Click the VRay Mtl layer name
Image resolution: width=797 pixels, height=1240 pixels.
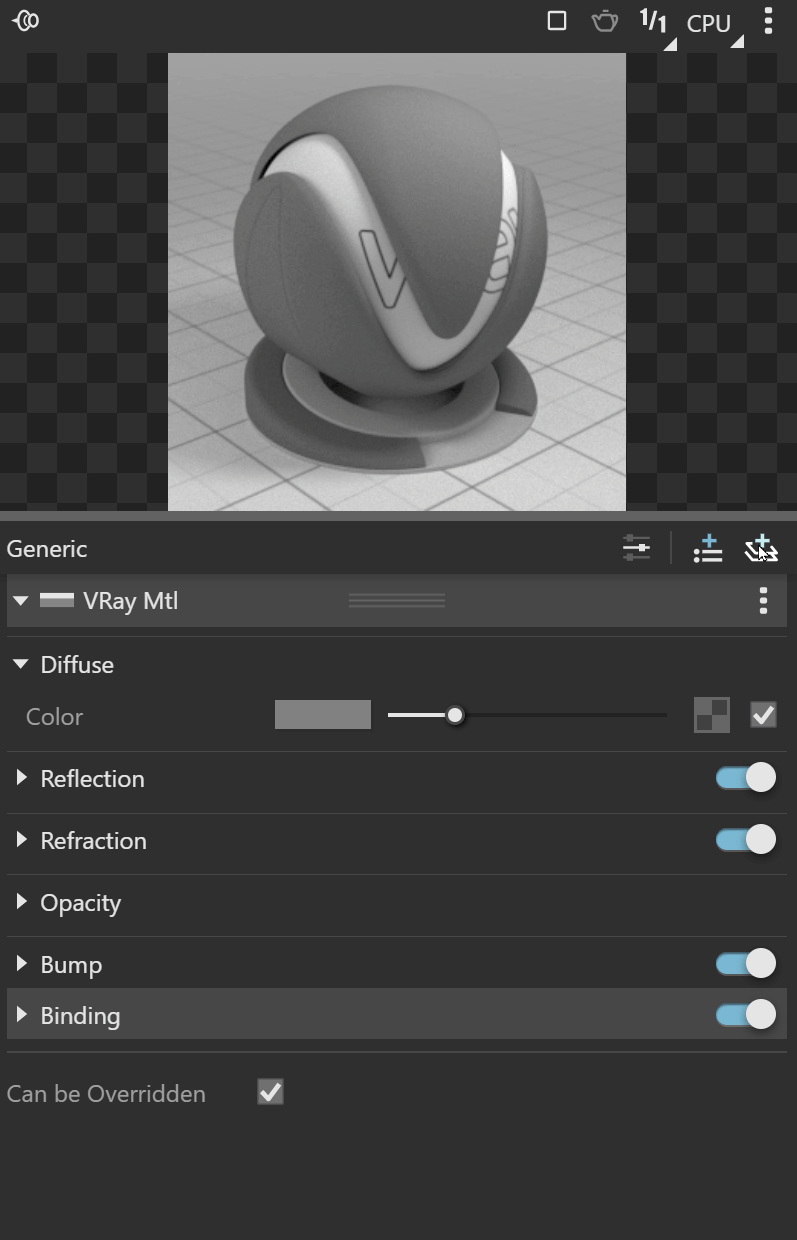coord(131,601)
